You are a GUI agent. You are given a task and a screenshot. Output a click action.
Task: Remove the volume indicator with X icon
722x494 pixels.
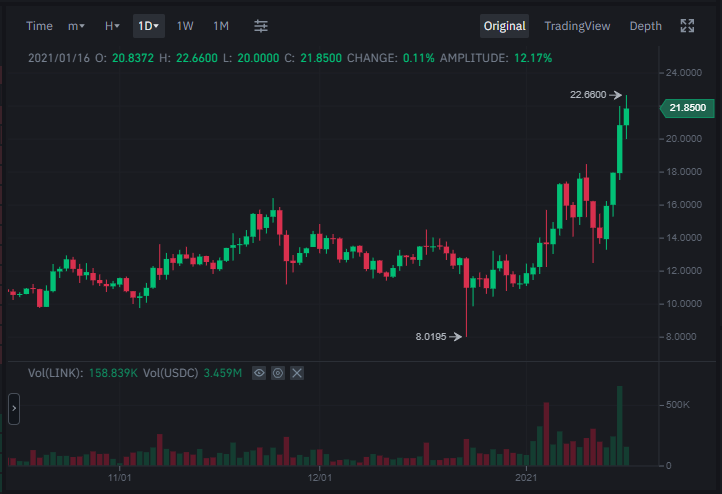[x=297, y=373]
